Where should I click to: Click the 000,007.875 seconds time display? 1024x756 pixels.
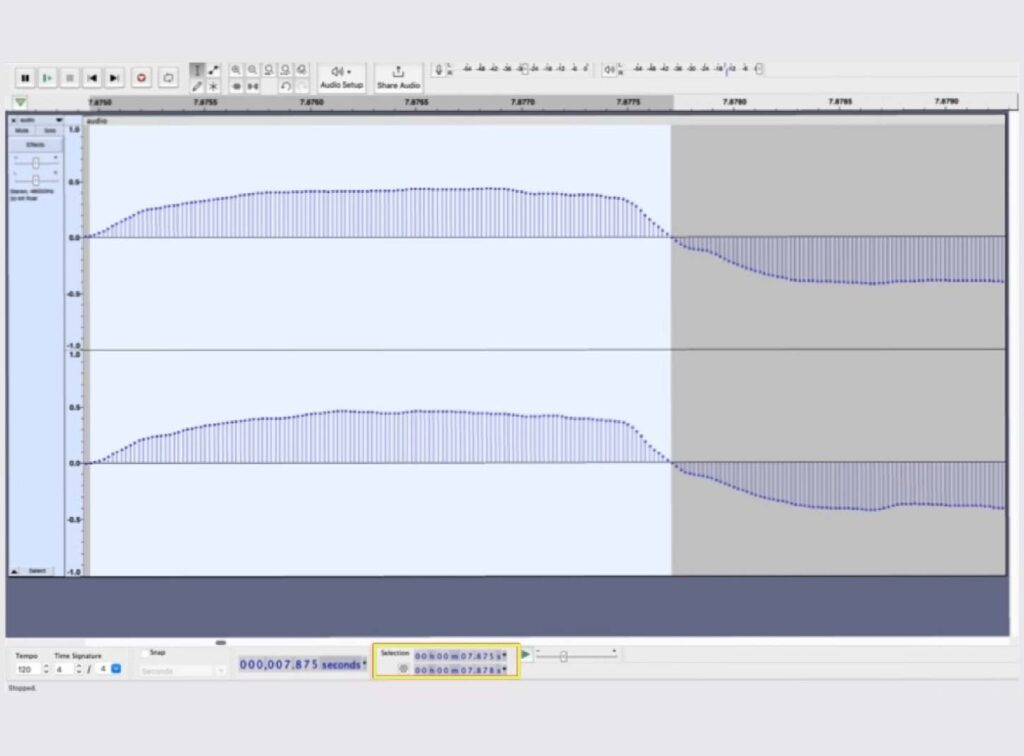click(300, 665)
